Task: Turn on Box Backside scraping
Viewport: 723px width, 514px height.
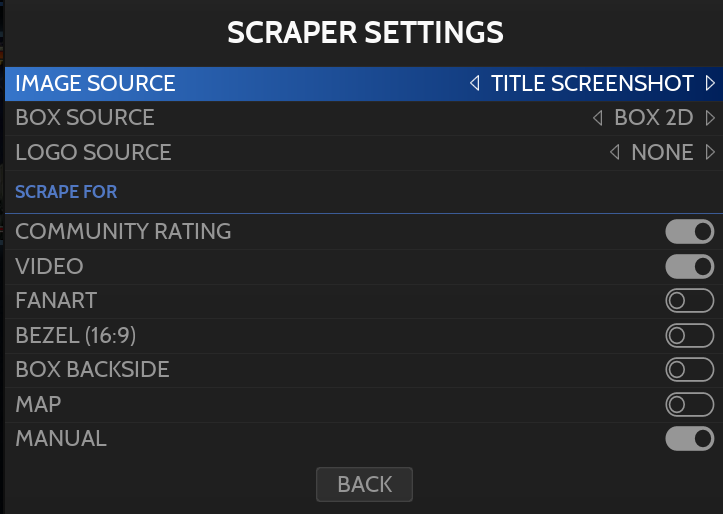Action: point(690,370)
